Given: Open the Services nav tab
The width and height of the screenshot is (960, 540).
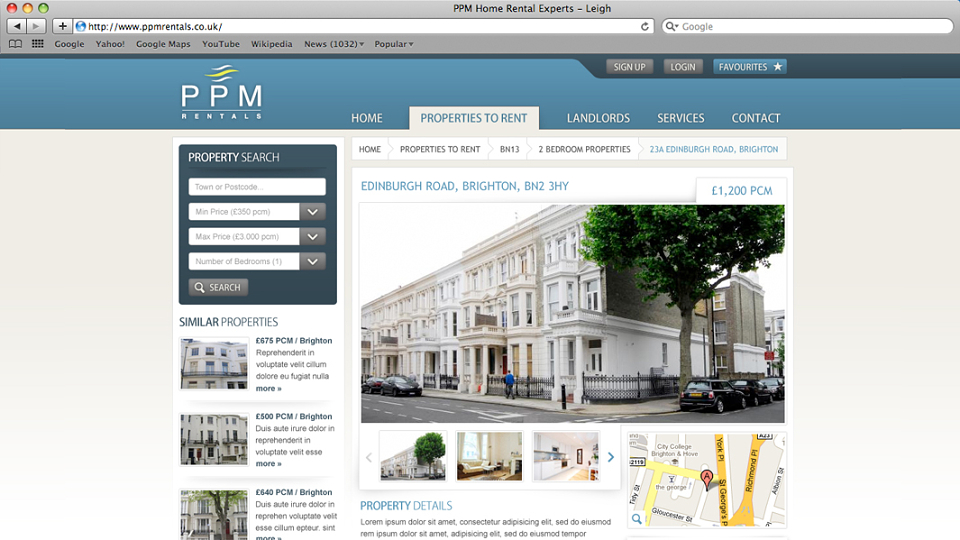Looking at the screenshot, I should coord(681,118).
